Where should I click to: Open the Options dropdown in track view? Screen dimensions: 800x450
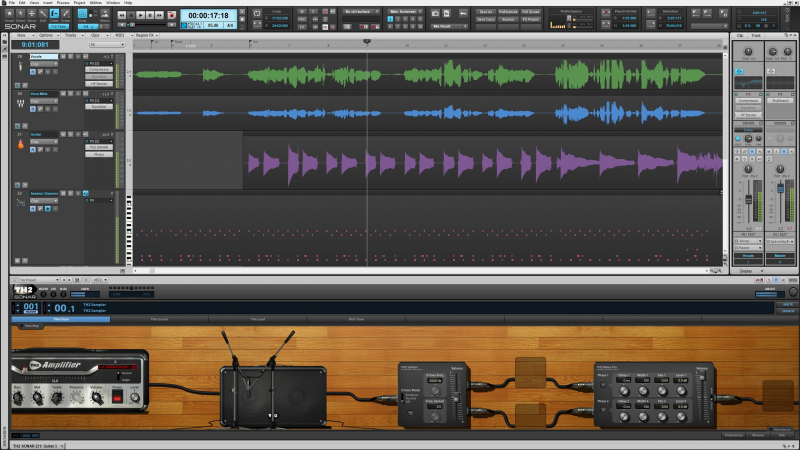pos(46,34)
